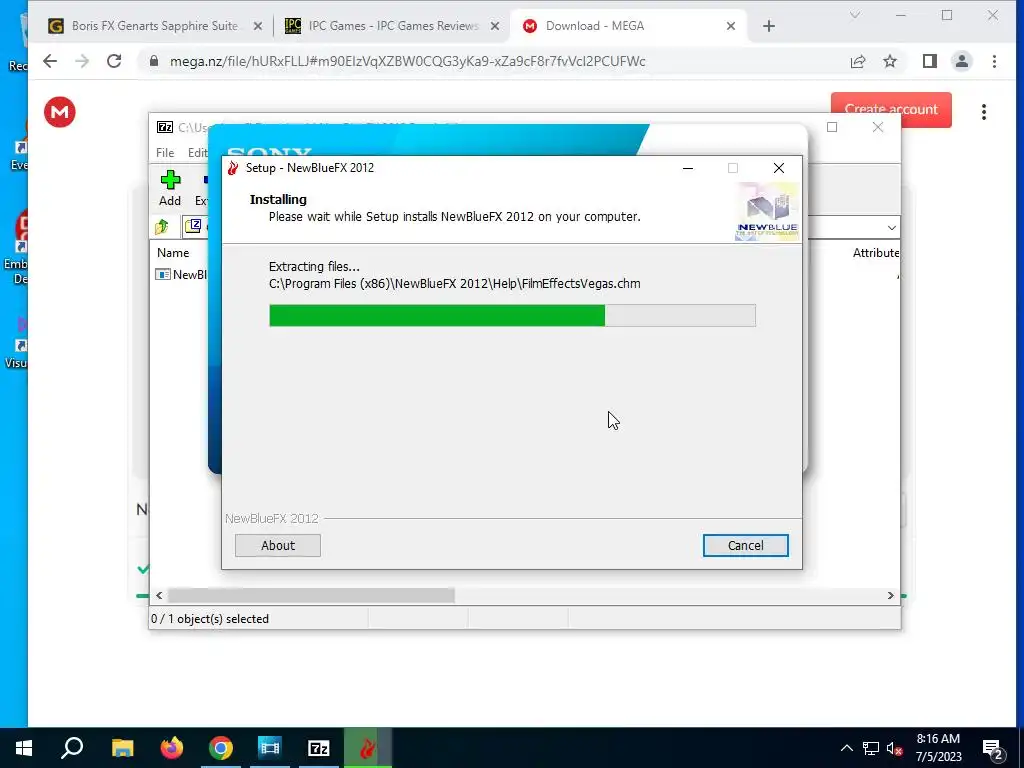Click the 7-Zip horizontal scrollbar thumb
Viewport: 1024px width, 768px height.
pos(311,595)
